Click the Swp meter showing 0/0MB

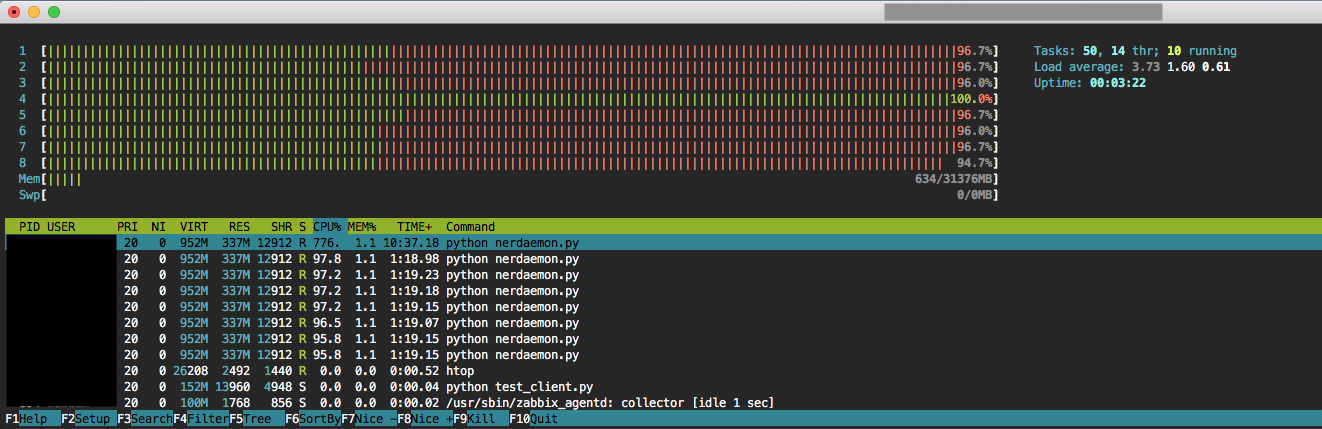click(520, 195)
